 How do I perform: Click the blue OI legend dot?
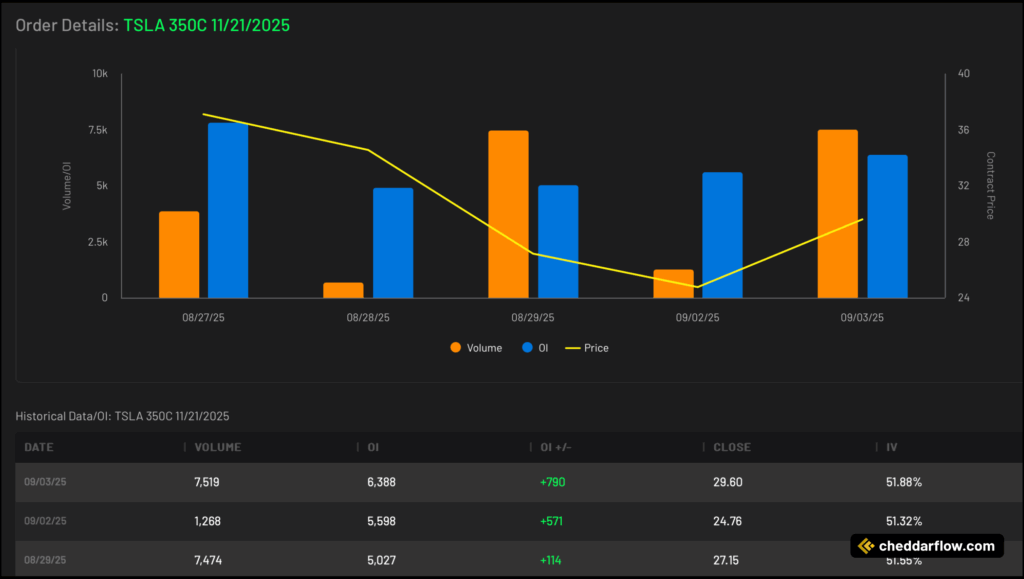click(x=528, y=347)
